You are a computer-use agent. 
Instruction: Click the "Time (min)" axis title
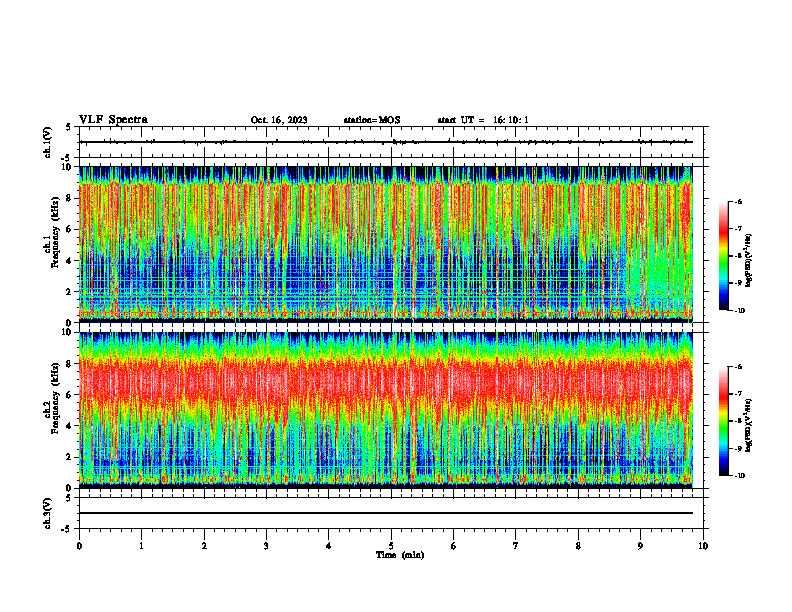400,555
